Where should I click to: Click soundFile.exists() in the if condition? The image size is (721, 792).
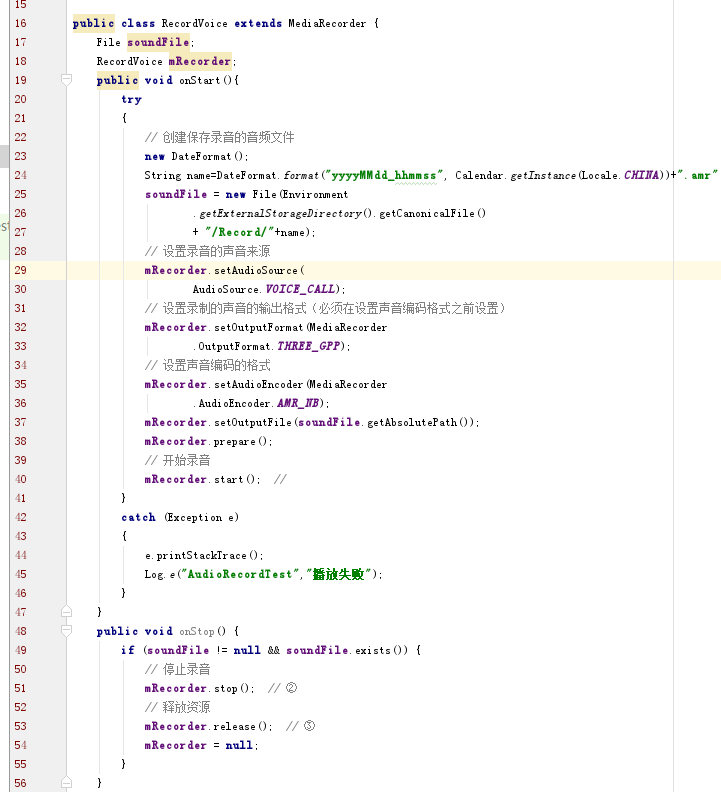tap(347, 650)
